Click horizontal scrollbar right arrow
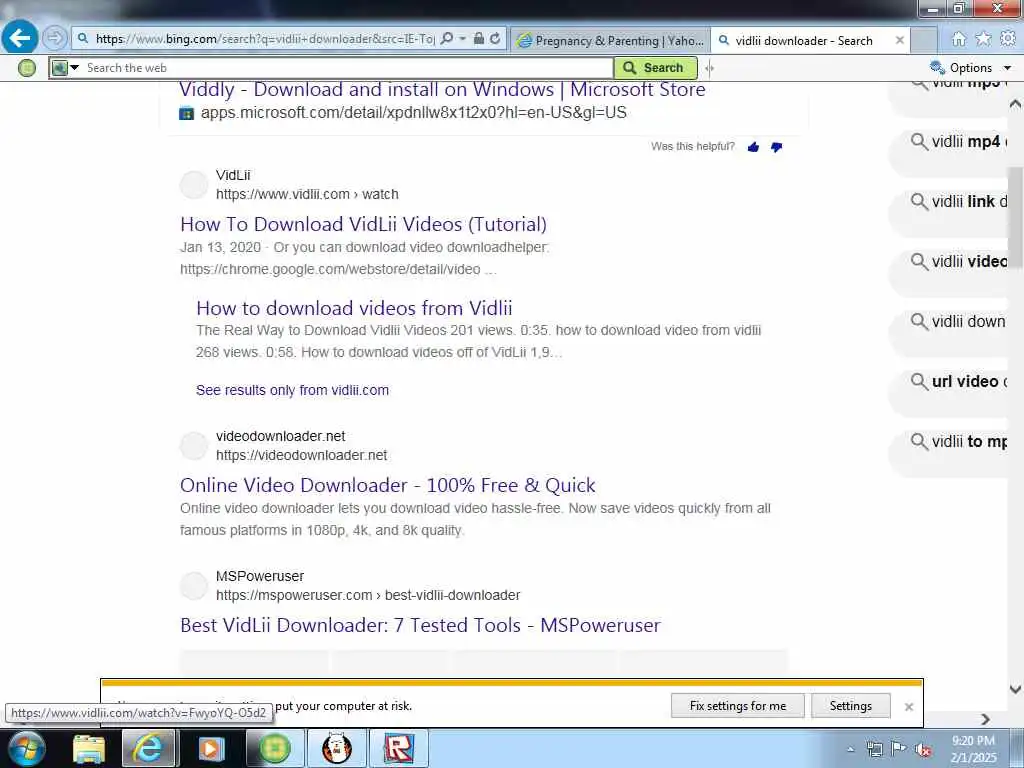The width and height of the screenshot is (1024, 768). (985, 719)
